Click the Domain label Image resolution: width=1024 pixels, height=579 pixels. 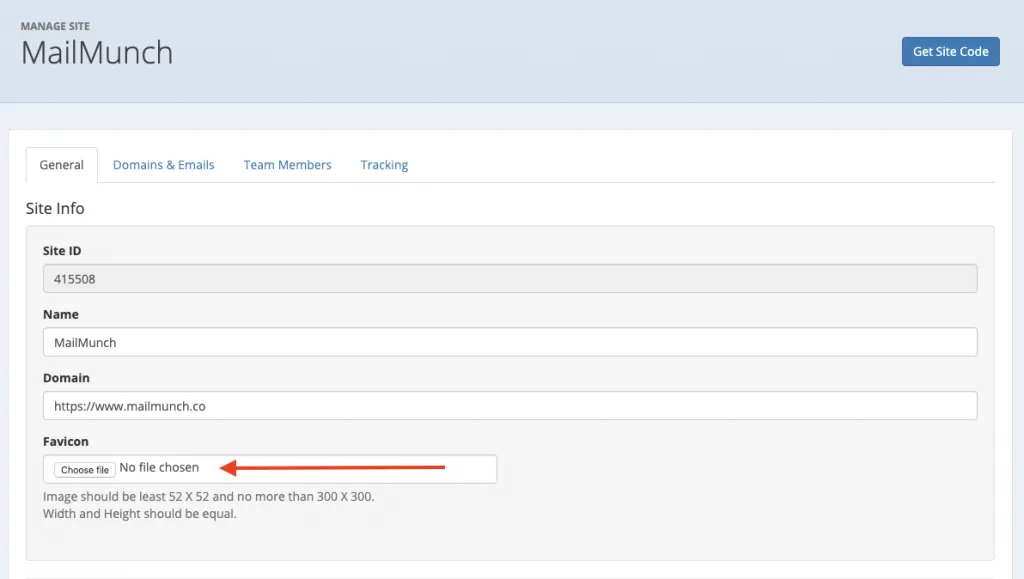[66, 378]
